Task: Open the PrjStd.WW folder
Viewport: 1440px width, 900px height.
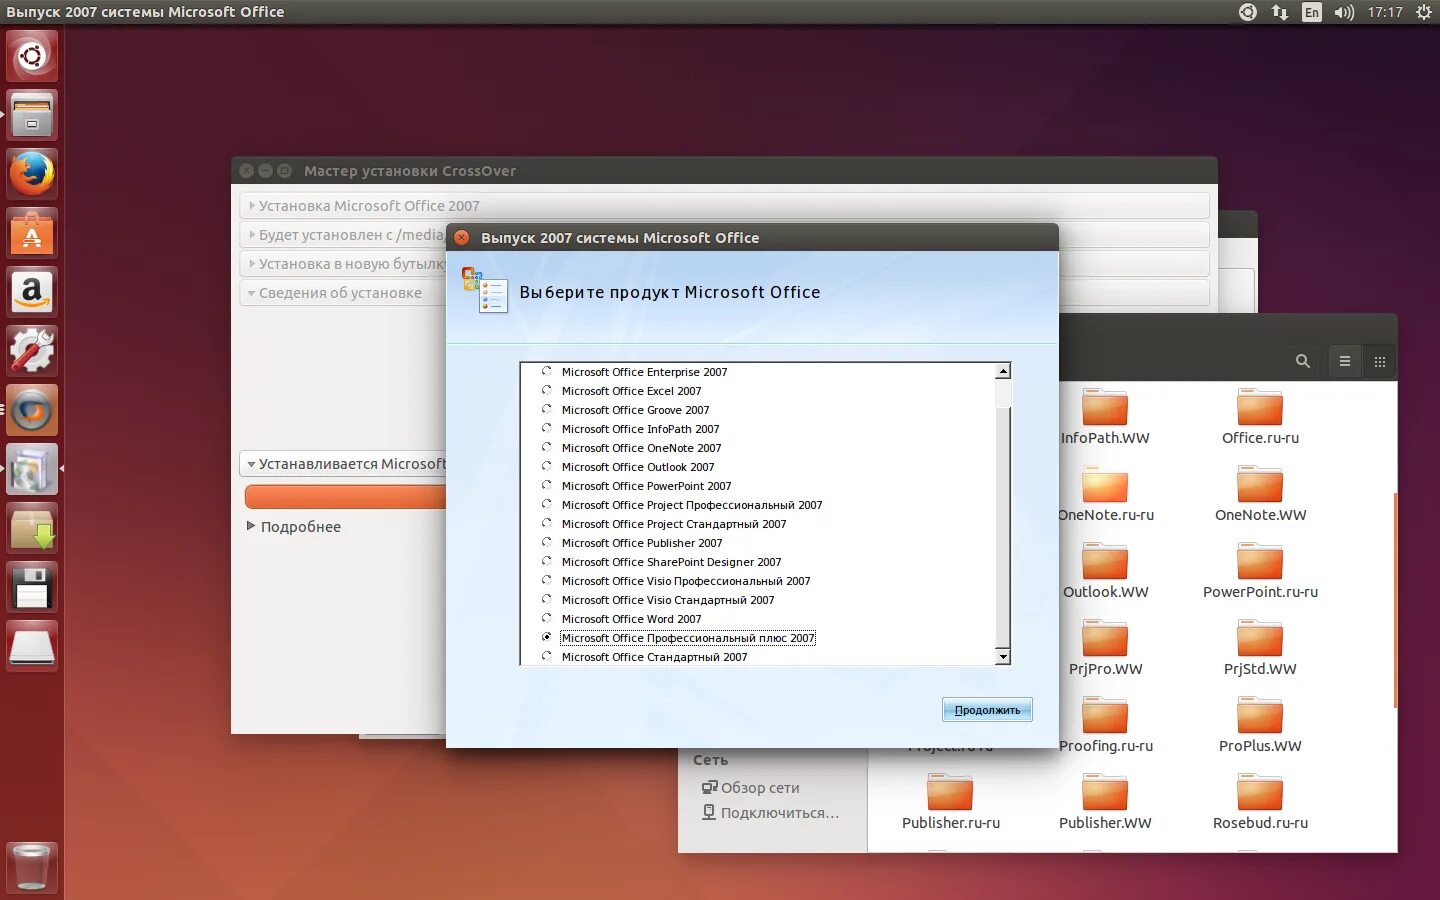Action: (x=1260, y=648)
